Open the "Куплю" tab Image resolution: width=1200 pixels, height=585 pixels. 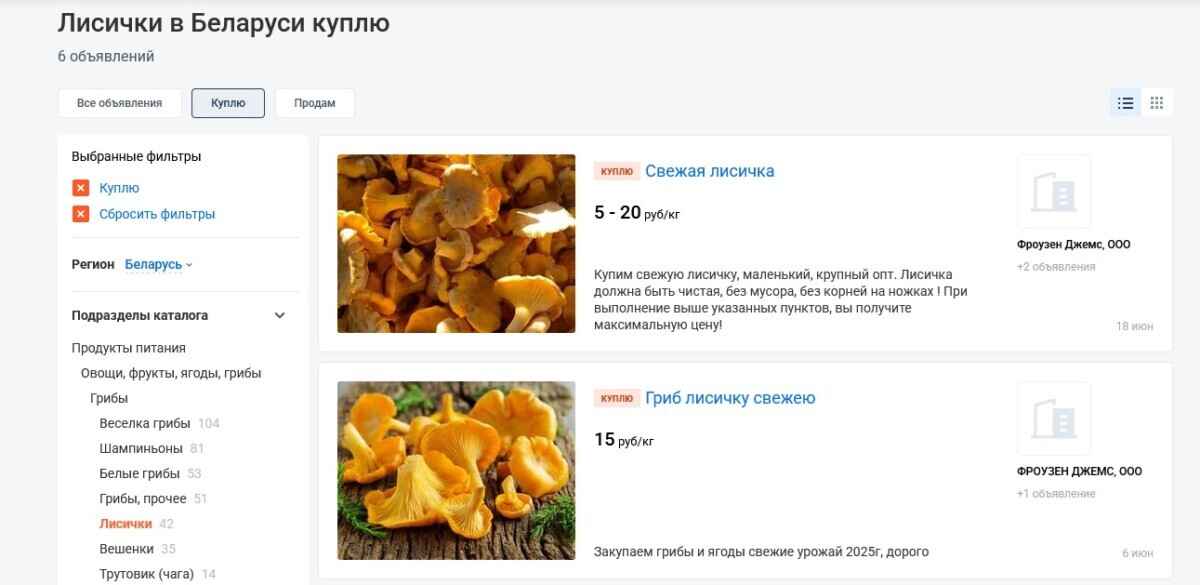pyautogui.click(x=228, y=103)
